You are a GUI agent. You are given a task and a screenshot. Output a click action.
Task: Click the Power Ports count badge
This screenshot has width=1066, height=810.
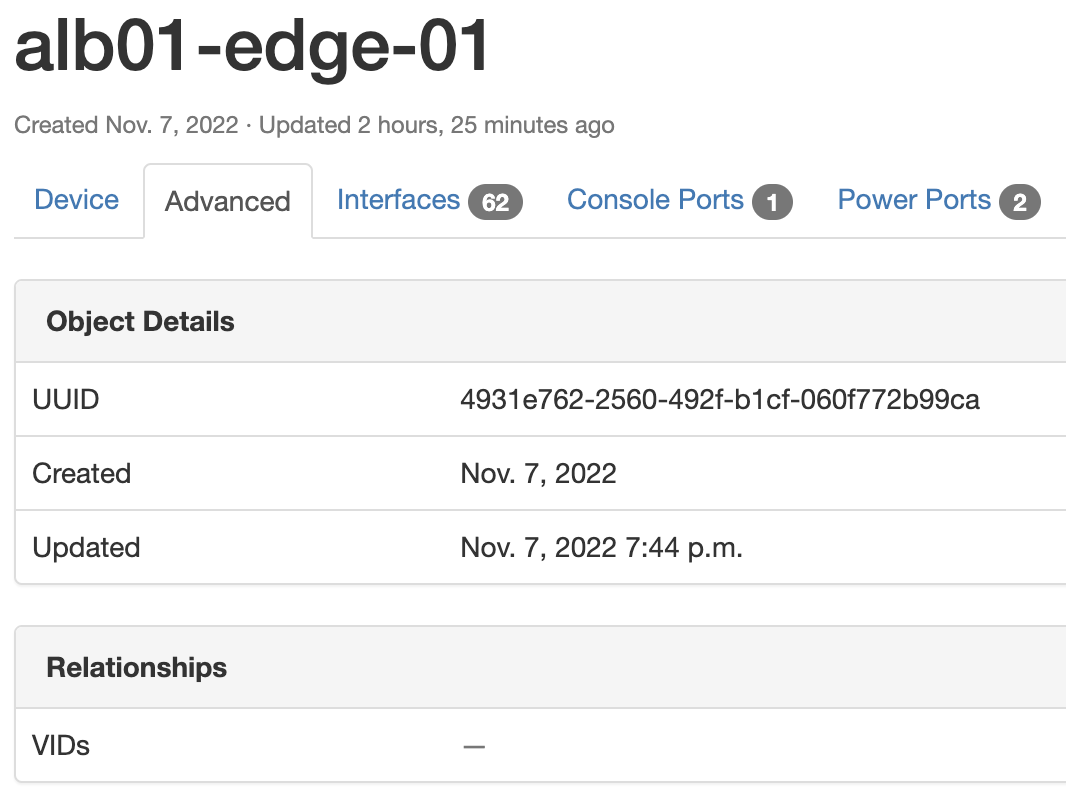tap(1019, 203)
